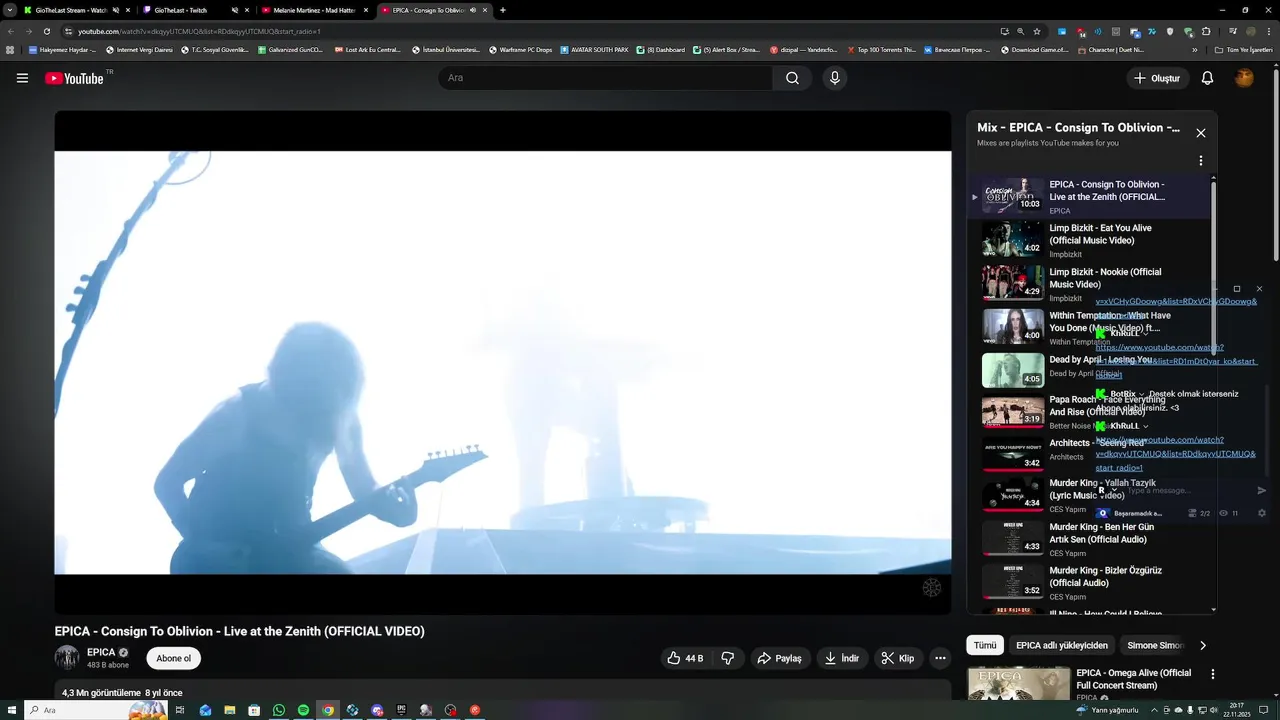
Task: Open EPICA Omega Alive recommended thumbnail
Action: tap(1018, 684)
